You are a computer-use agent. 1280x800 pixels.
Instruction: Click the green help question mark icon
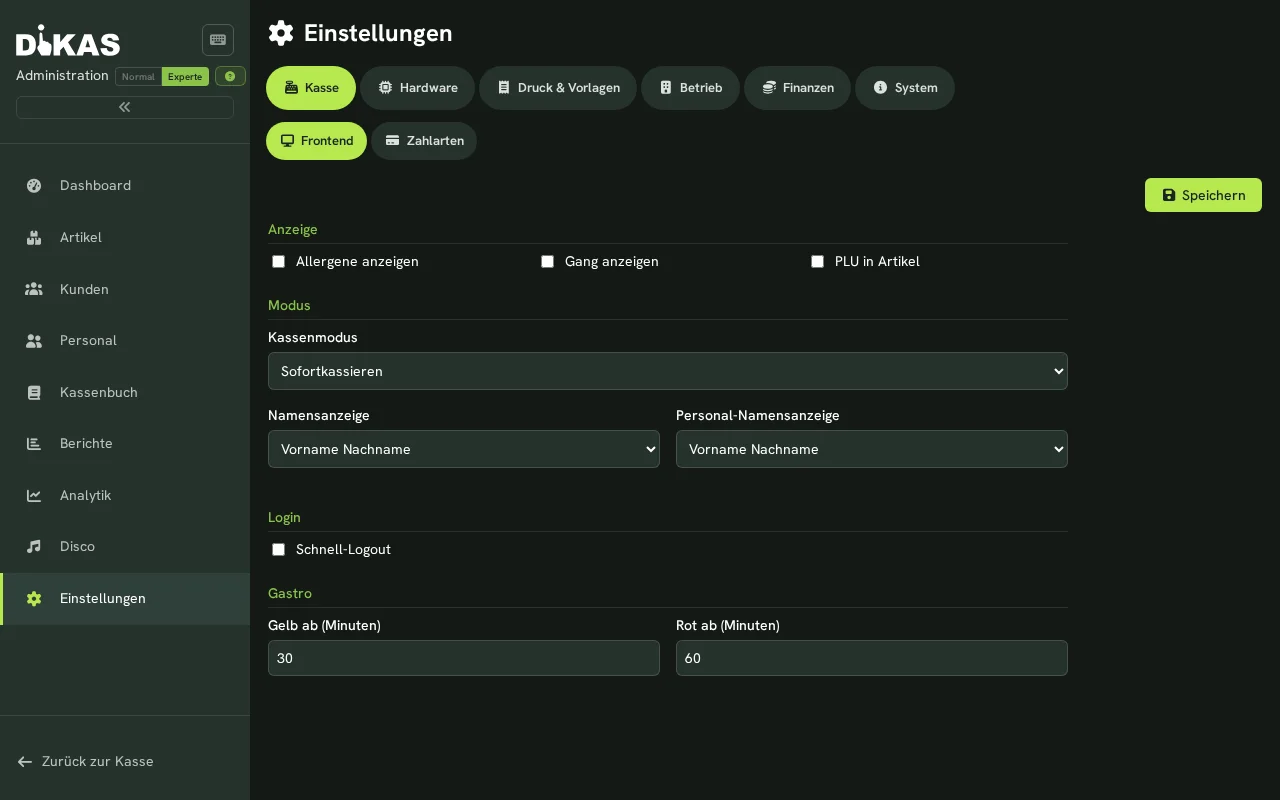[x=230, y=76]
